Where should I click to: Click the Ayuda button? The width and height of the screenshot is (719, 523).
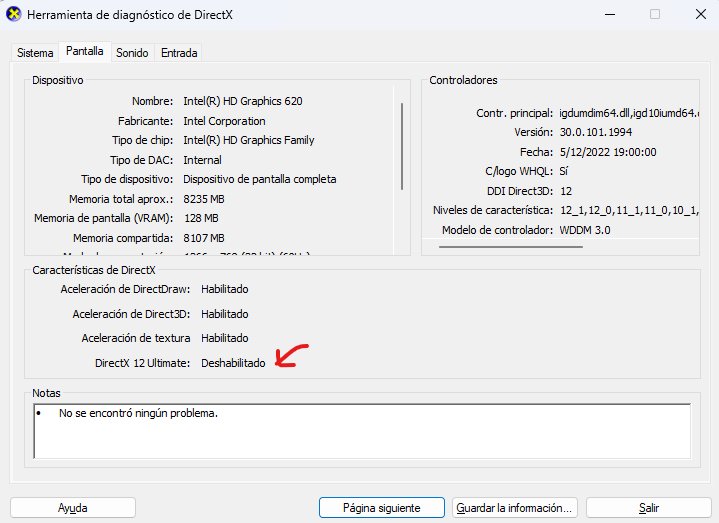coord(73,508)
